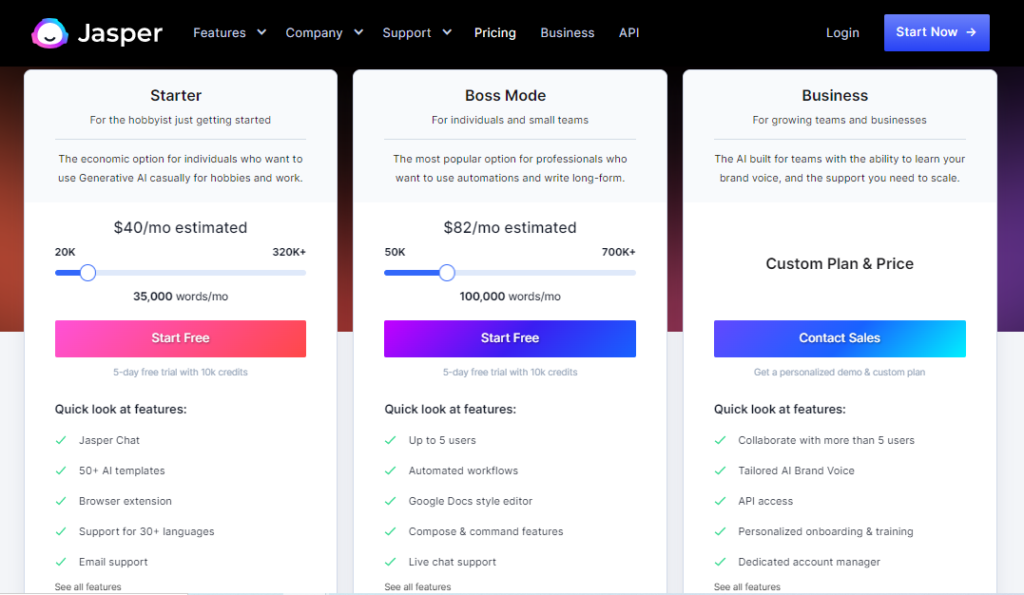The height and width of the screenshot is (595, 1024).
Task: Open See all features under Boss Mode
Action: [418, 587]
